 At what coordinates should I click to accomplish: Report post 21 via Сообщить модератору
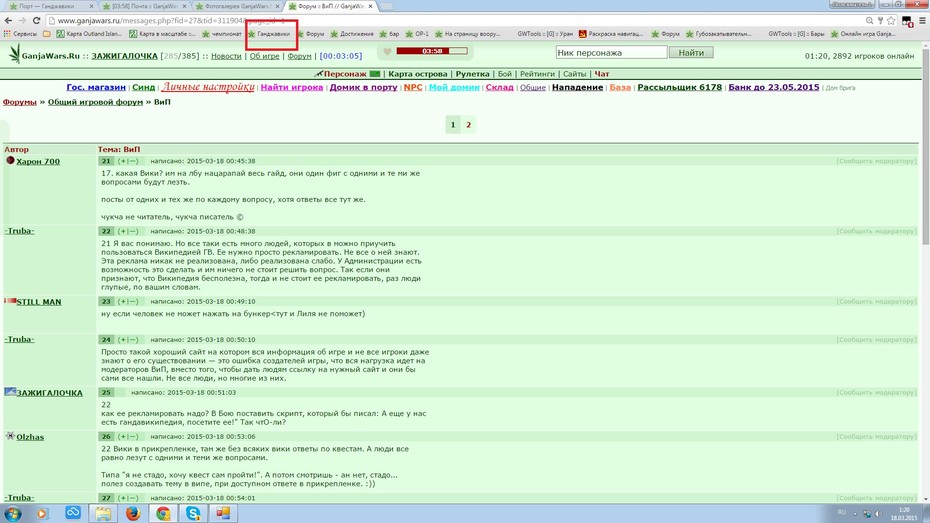coord(876,161)
